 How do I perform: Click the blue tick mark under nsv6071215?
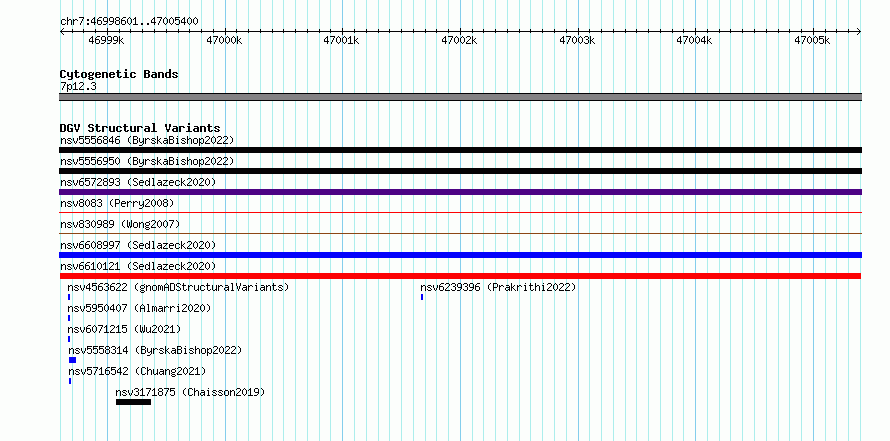[x=69, y=339]
